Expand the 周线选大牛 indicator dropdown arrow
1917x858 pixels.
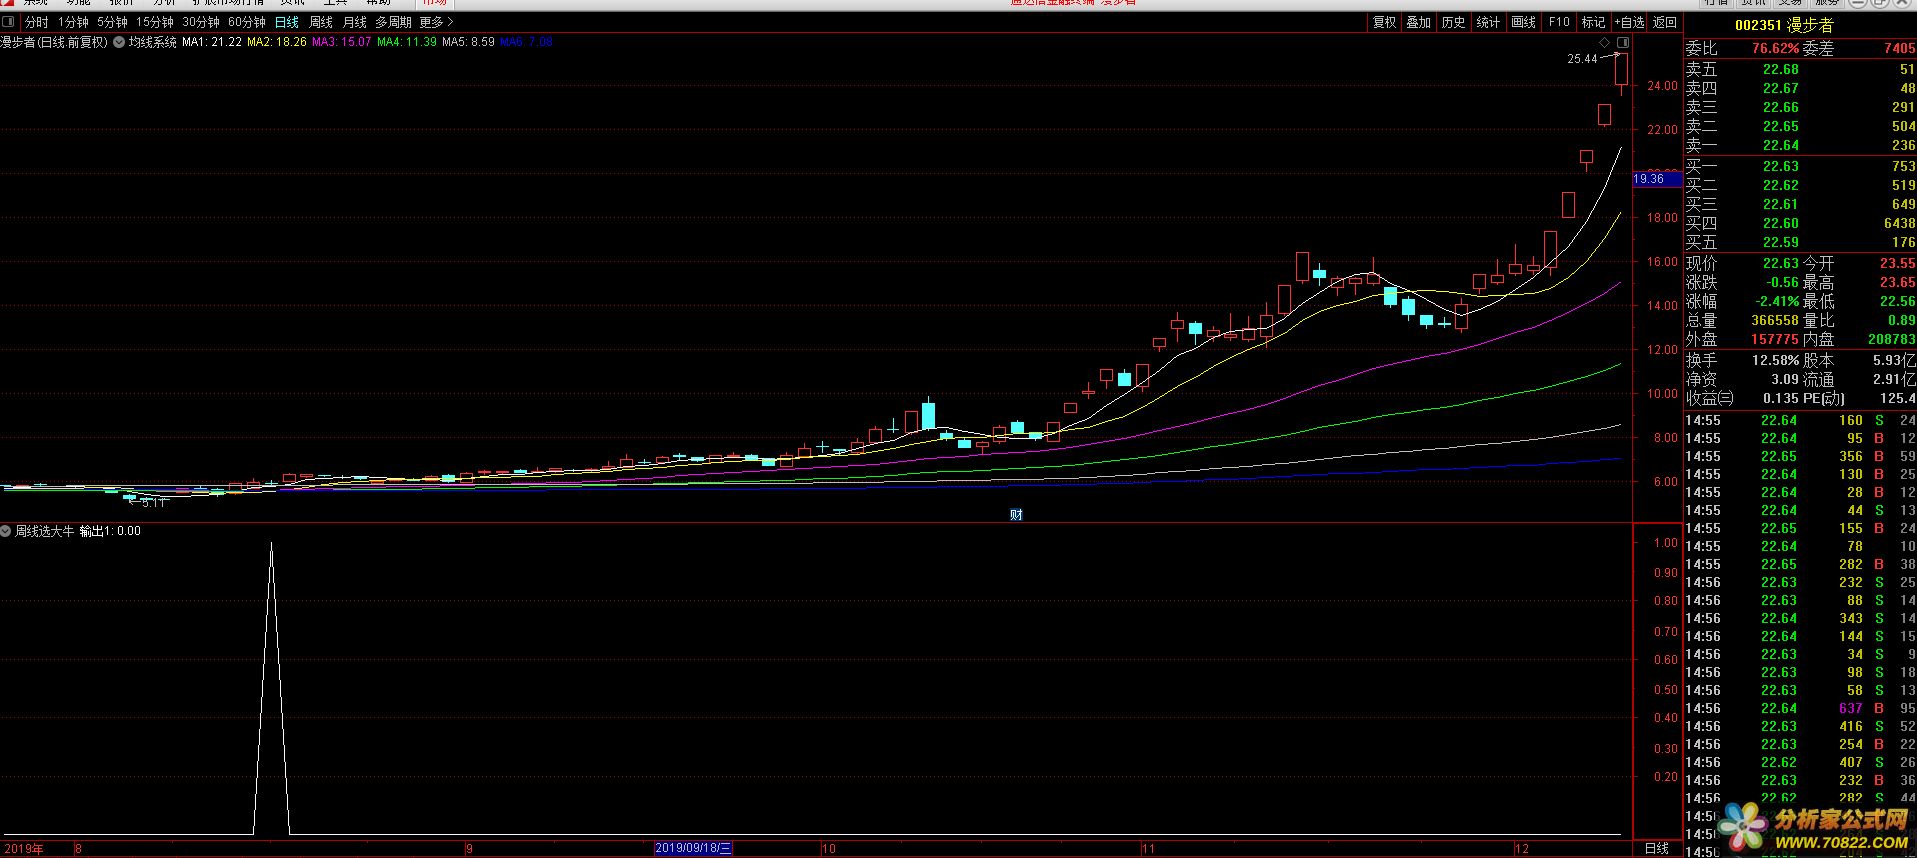(x=6, y=531)
